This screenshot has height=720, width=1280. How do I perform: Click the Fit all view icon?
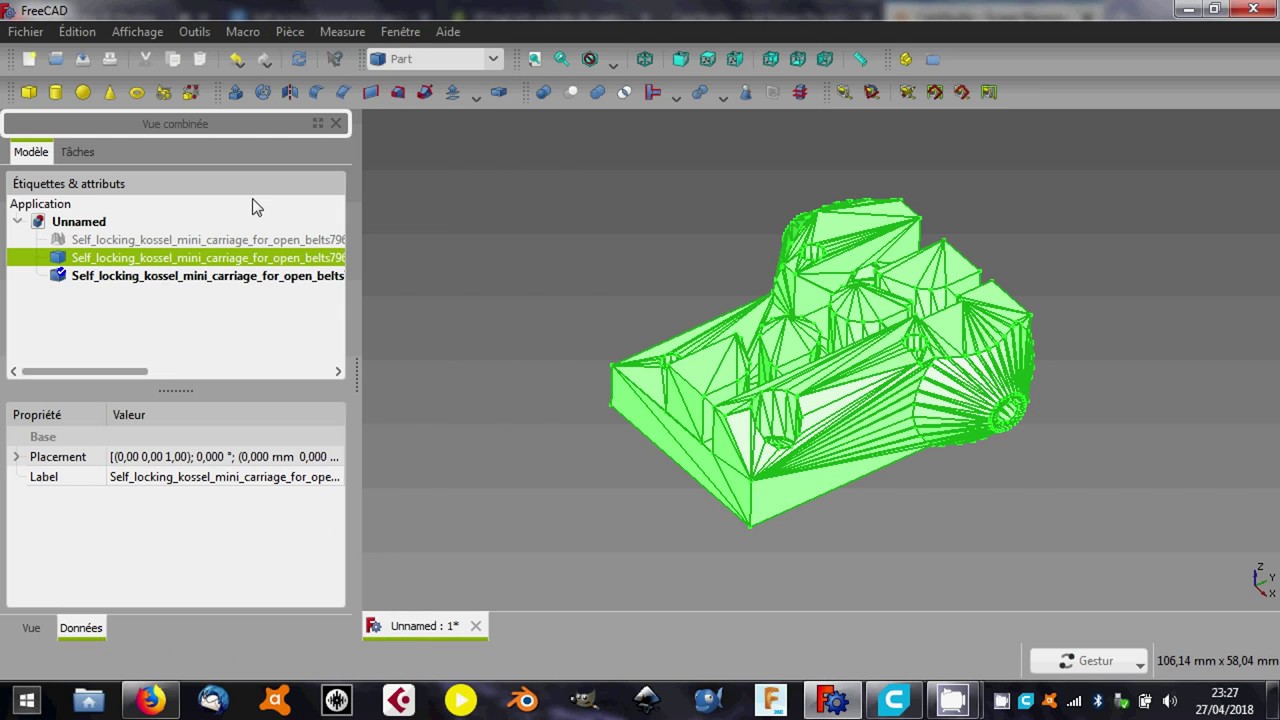point(535,59)
